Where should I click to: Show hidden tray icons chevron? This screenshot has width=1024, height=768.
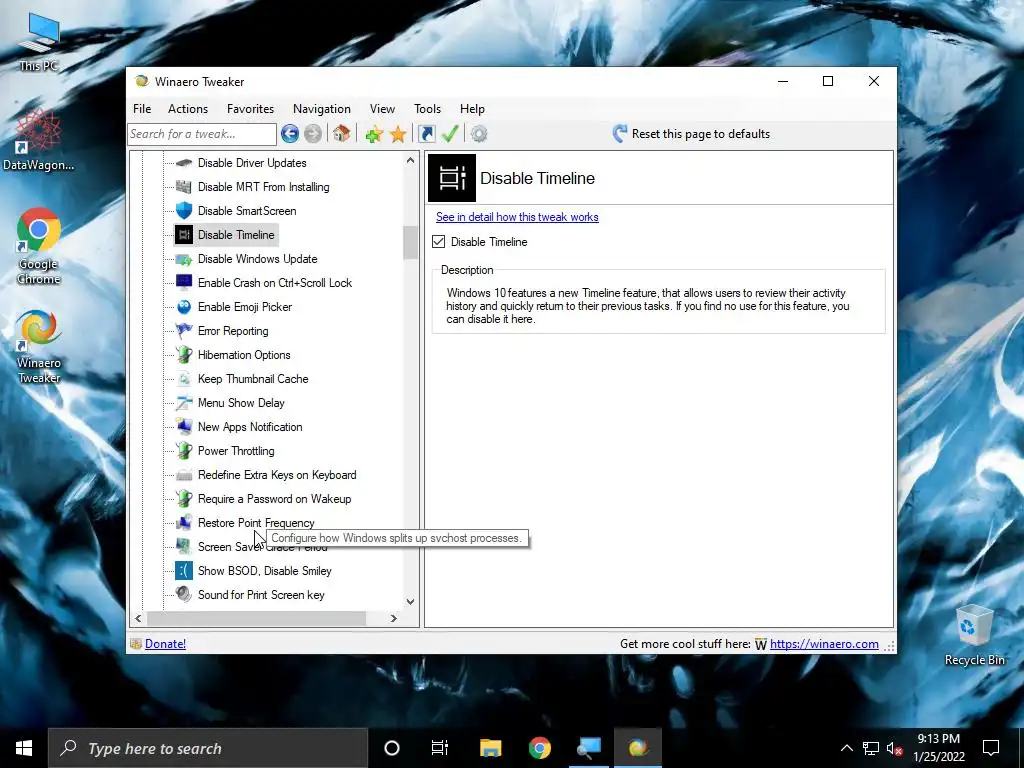[x=846, y=748]
